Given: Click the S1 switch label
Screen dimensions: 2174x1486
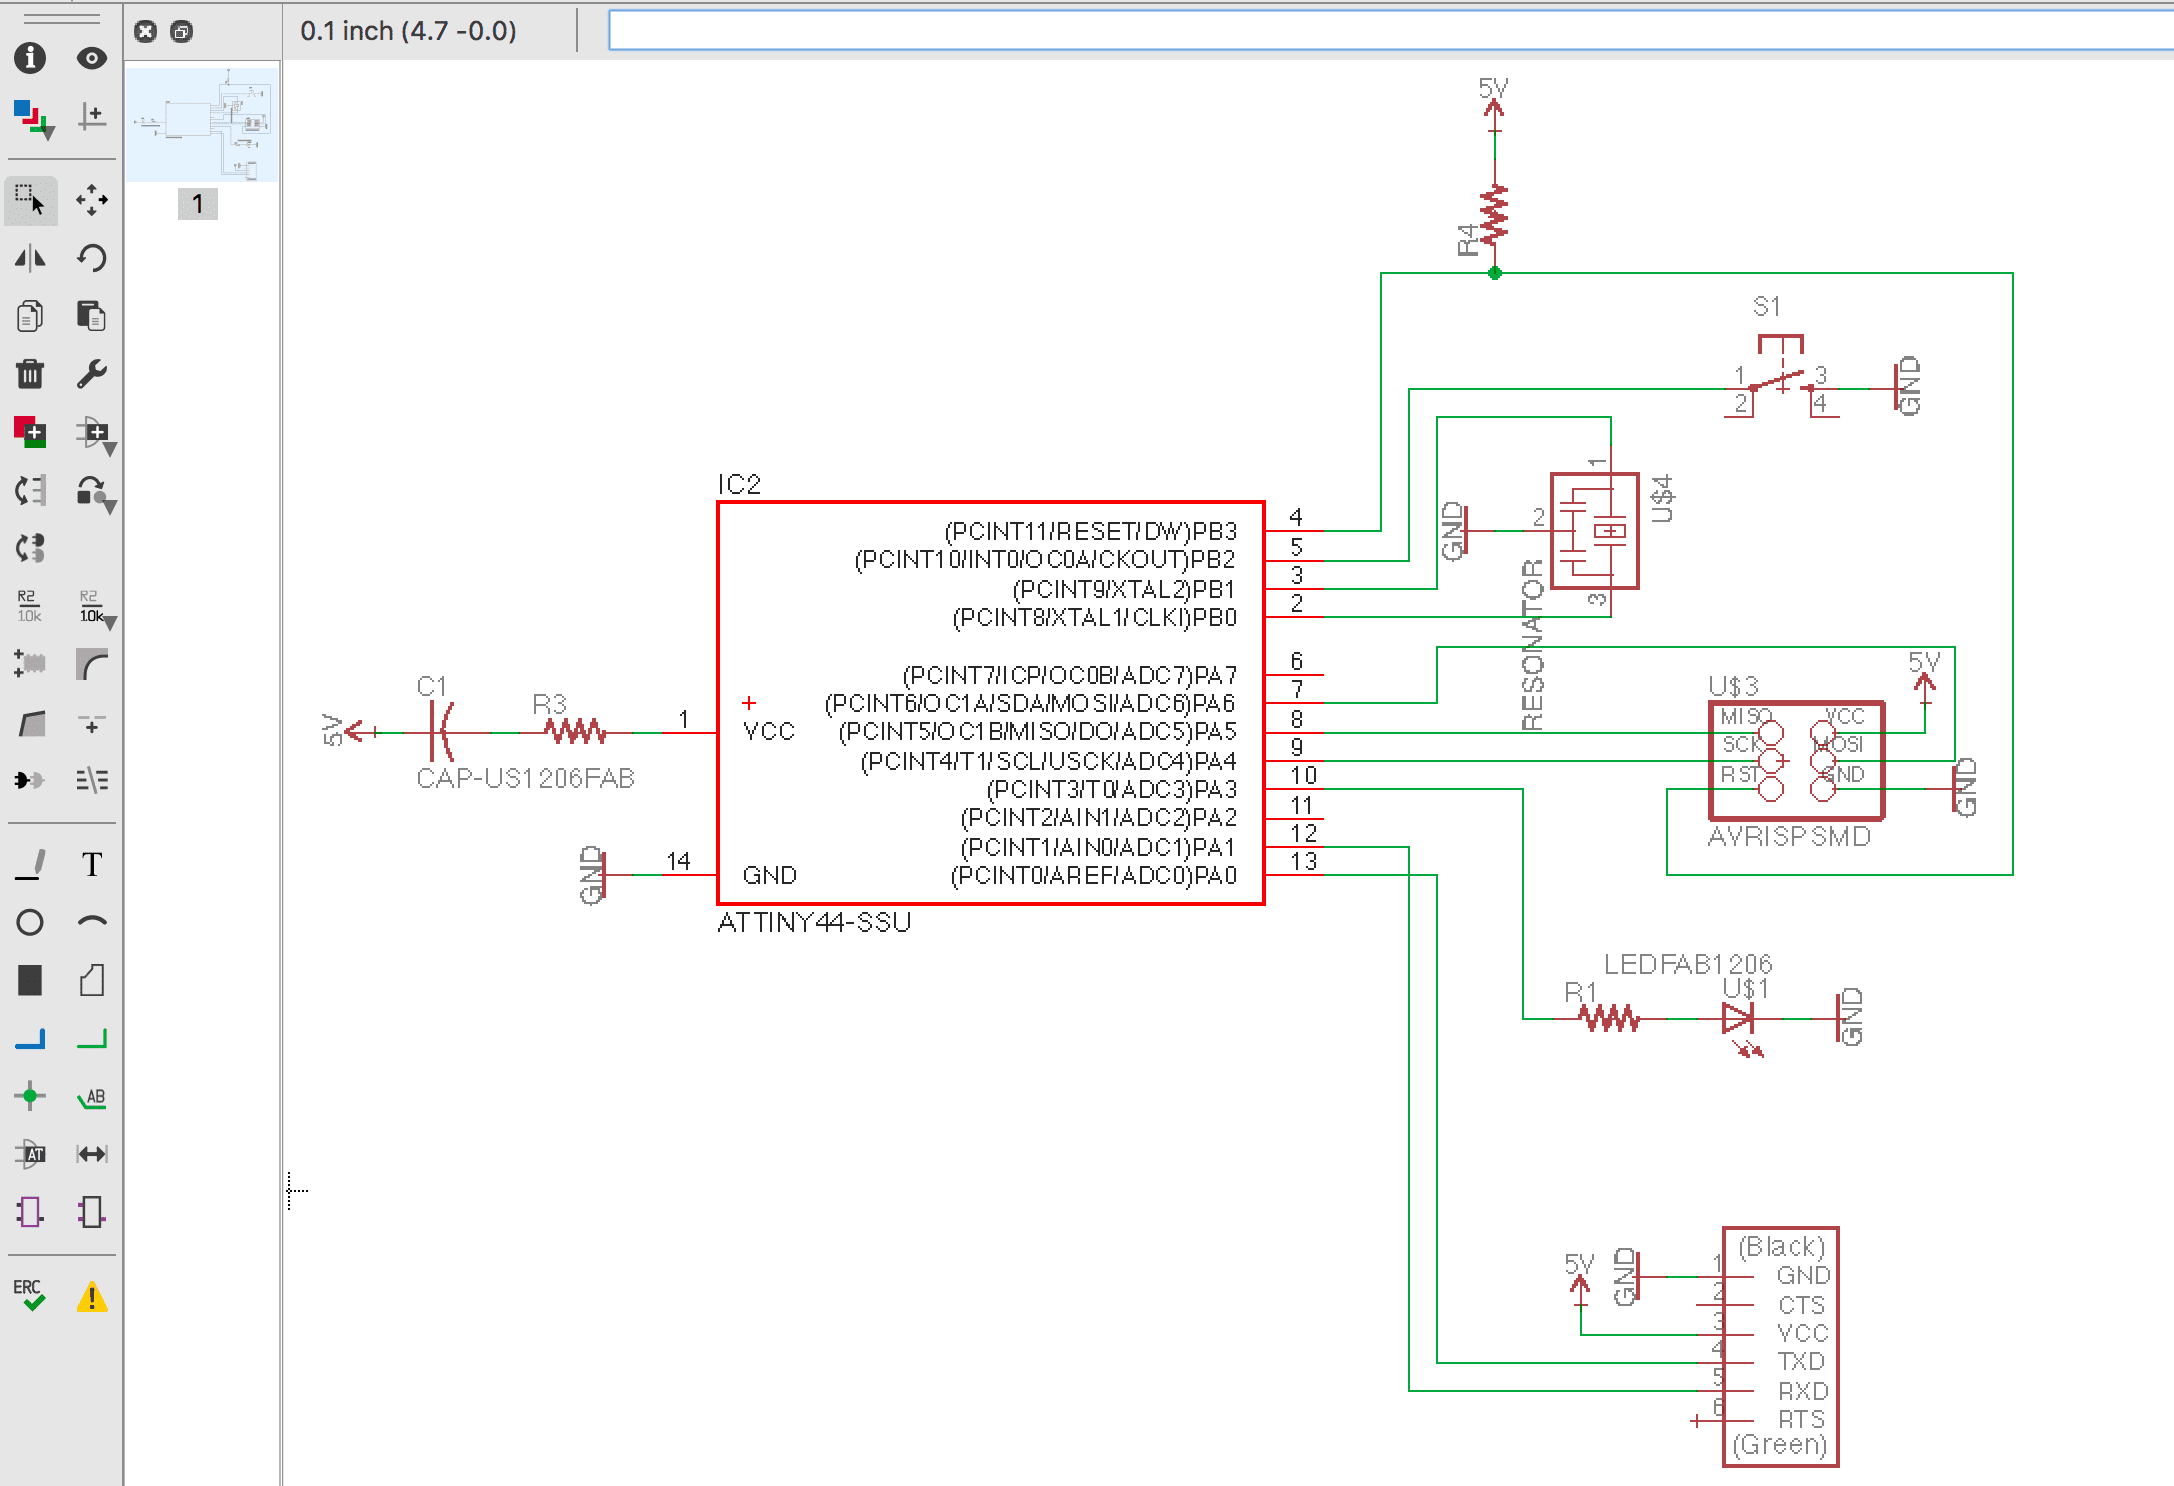Looking at the screenshot, I should 1766,306.
